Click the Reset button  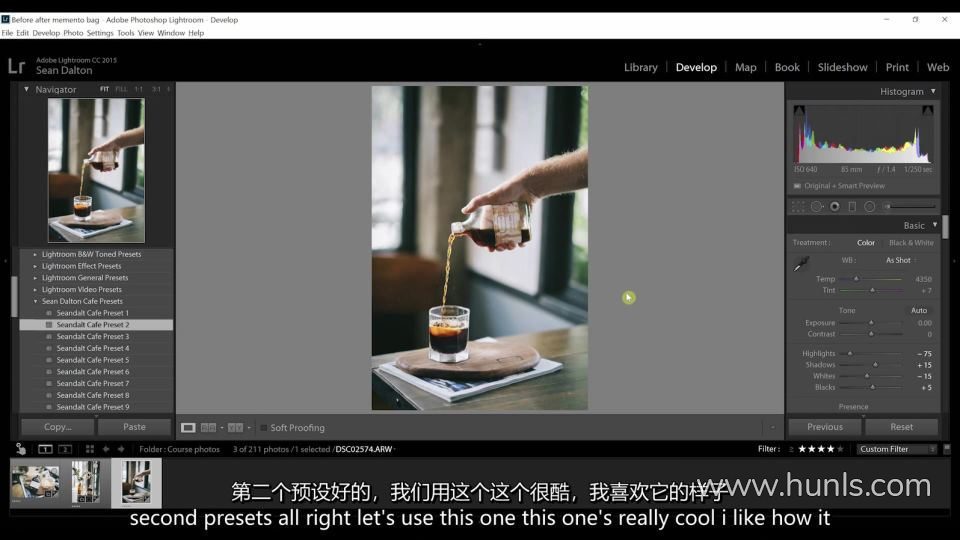pos(901,427)
